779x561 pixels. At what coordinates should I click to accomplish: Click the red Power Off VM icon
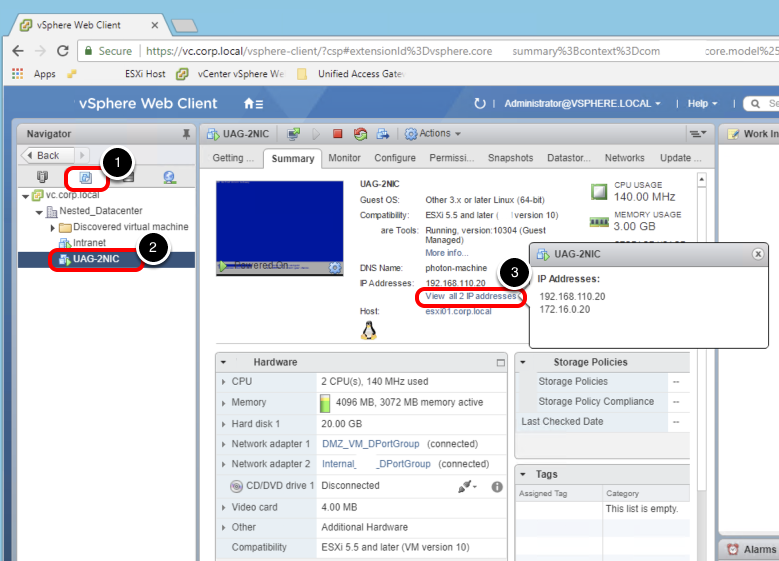(337, 134)
